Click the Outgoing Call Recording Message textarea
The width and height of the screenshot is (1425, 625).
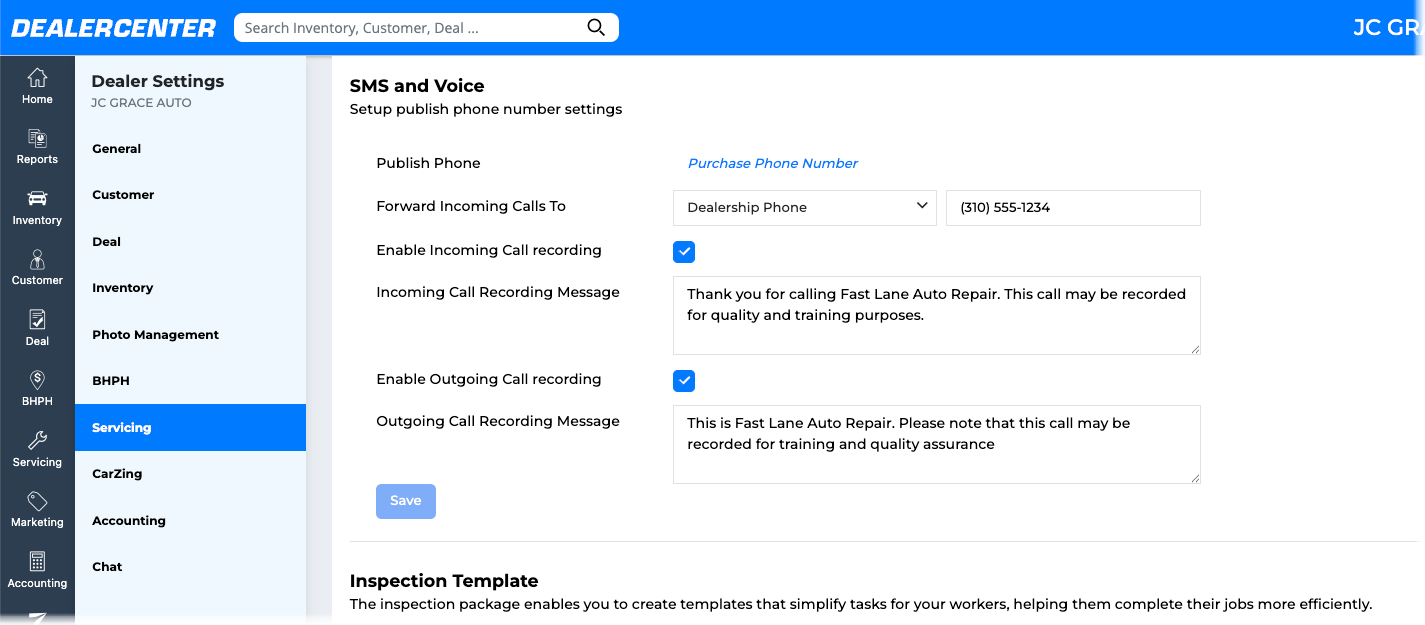click(x=937, y=445)
